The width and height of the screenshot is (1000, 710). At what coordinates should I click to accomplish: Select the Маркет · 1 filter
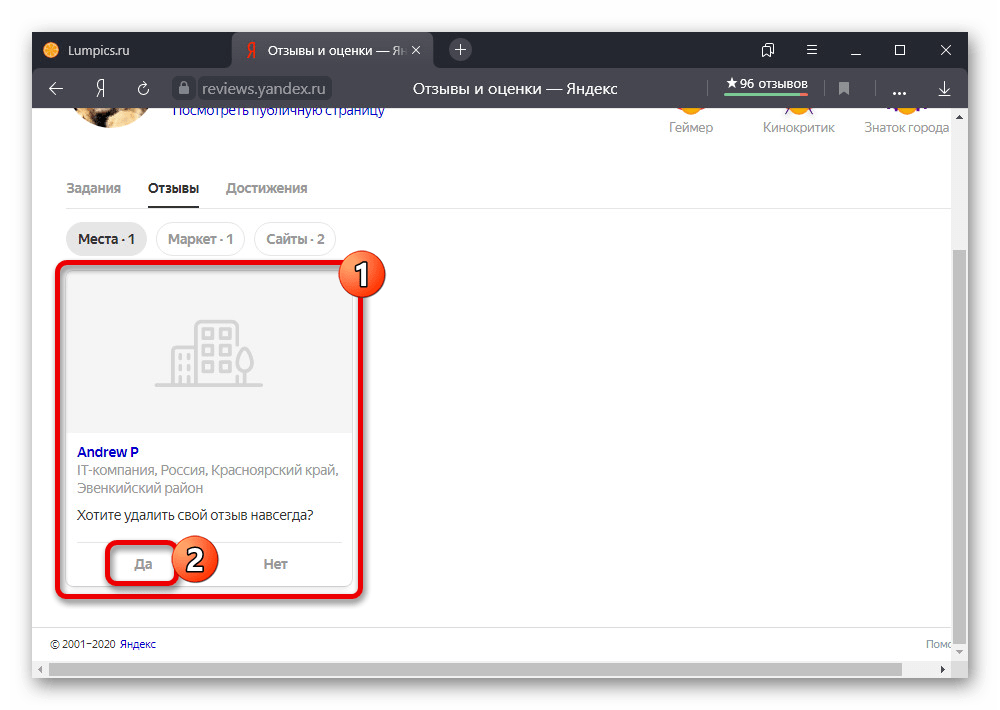(x=200, y=239)
